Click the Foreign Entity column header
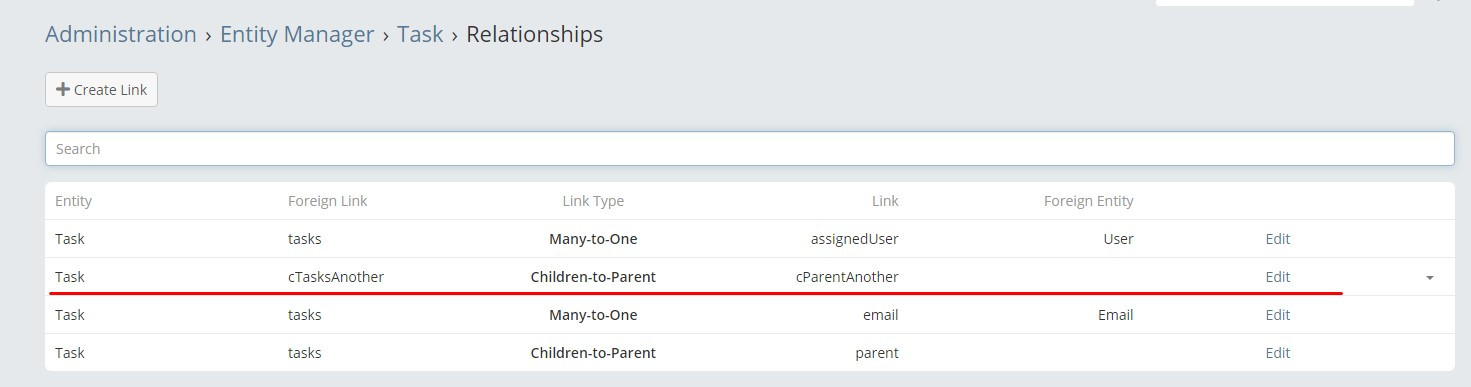 tap(1089, 201)
